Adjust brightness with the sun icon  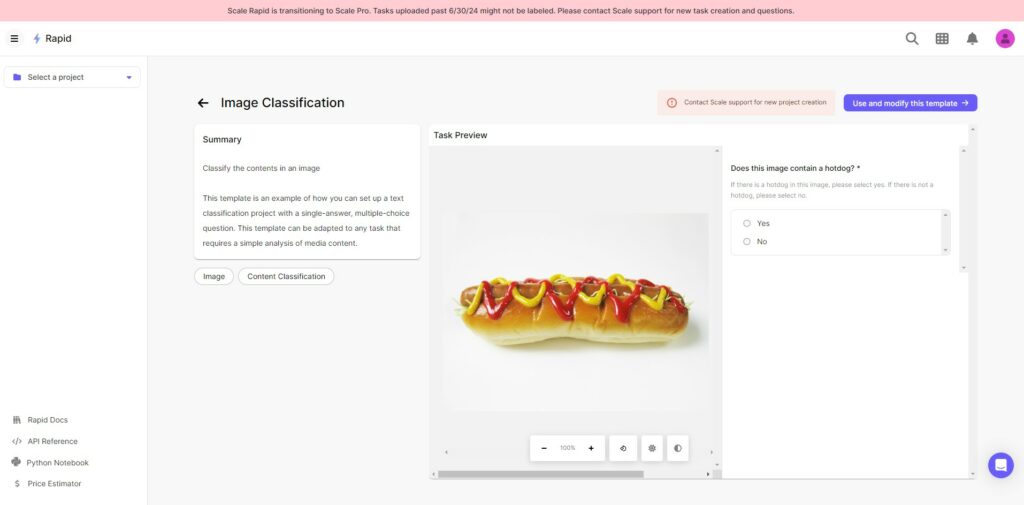[x=652, y=448]
